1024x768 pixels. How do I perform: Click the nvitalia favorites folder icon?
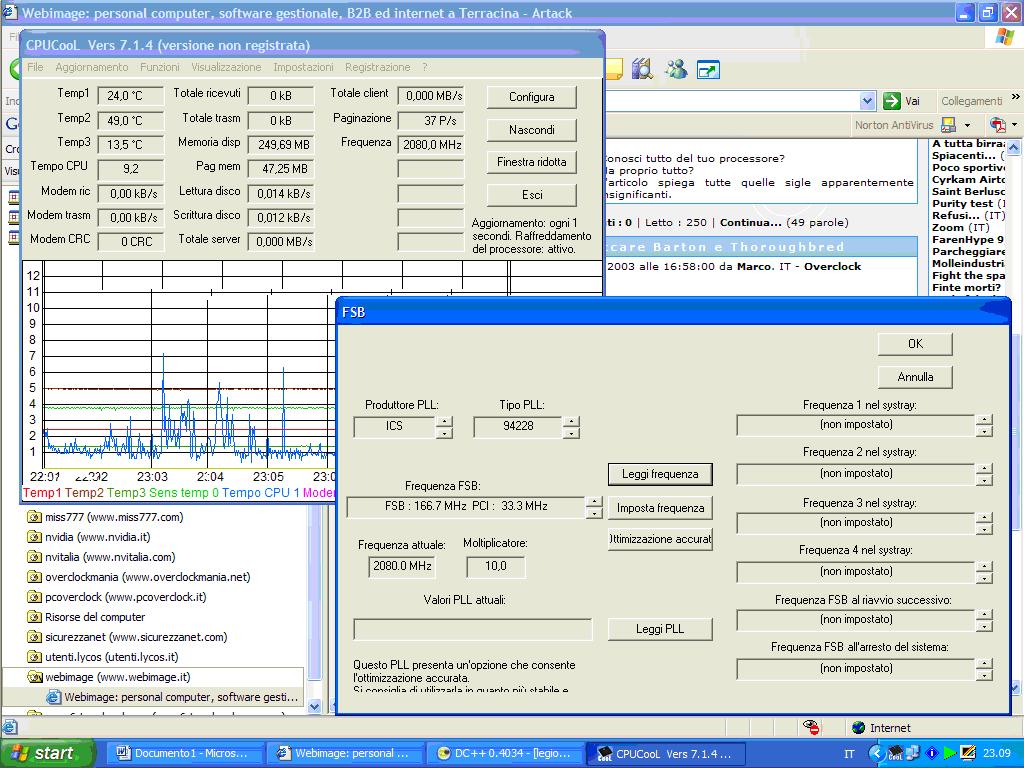click(34, 557)
